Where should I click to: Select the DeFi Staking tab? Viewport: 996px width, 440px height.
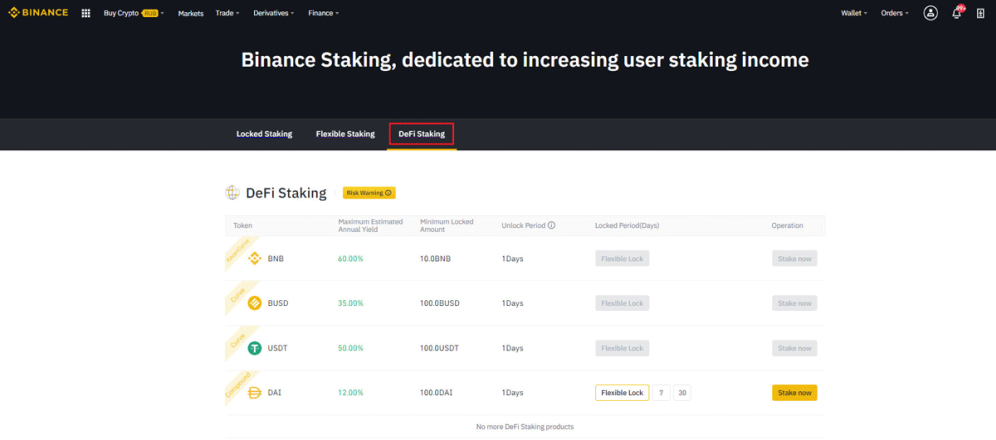point(422,134)
